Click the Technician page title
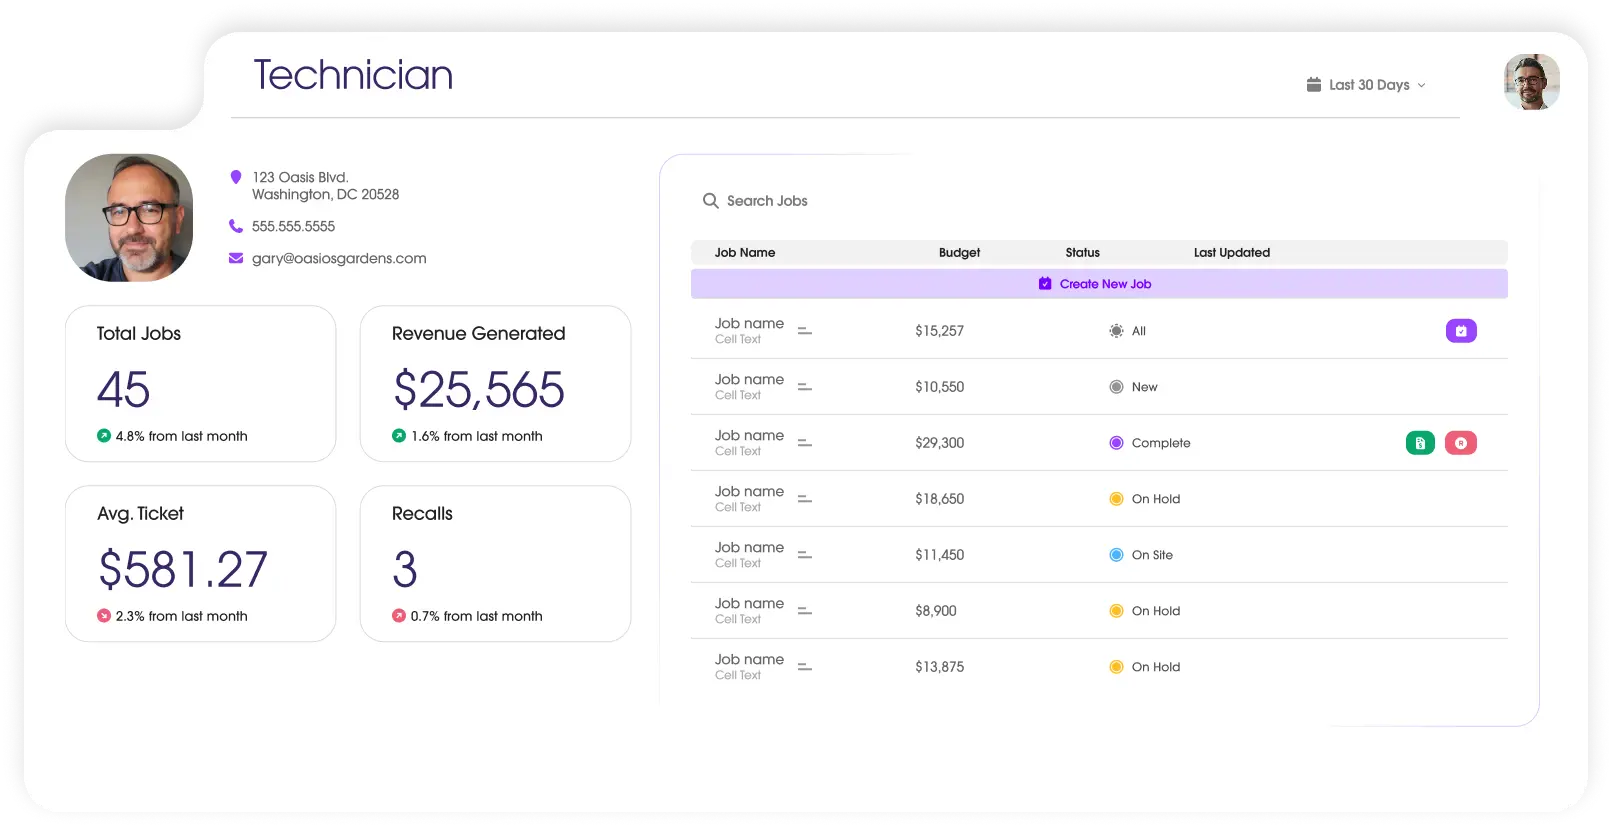1612x828 pixels. 353,75
